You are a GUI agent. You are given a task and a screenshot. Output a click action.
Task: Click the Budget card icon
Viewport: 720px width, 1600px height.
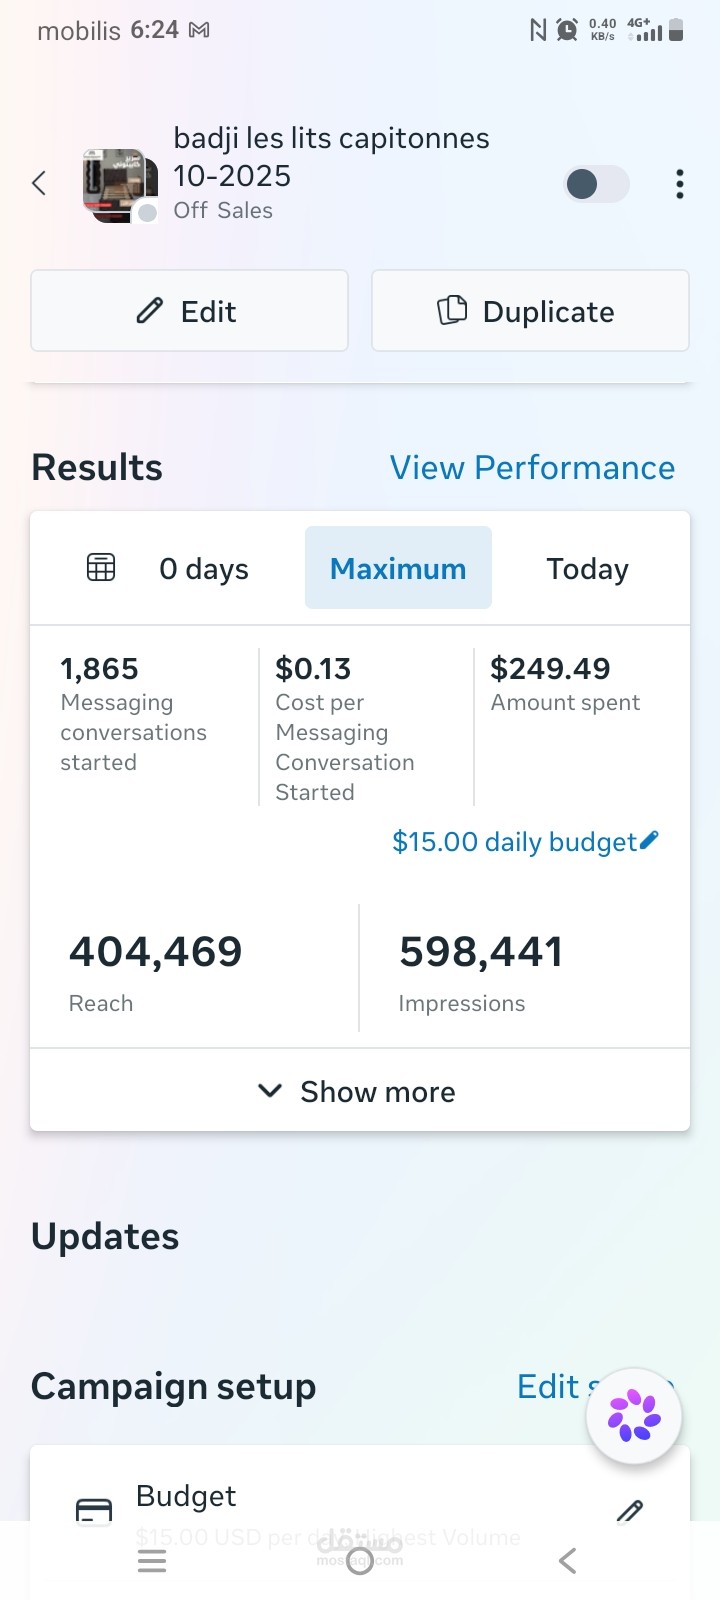point(94,1509)
